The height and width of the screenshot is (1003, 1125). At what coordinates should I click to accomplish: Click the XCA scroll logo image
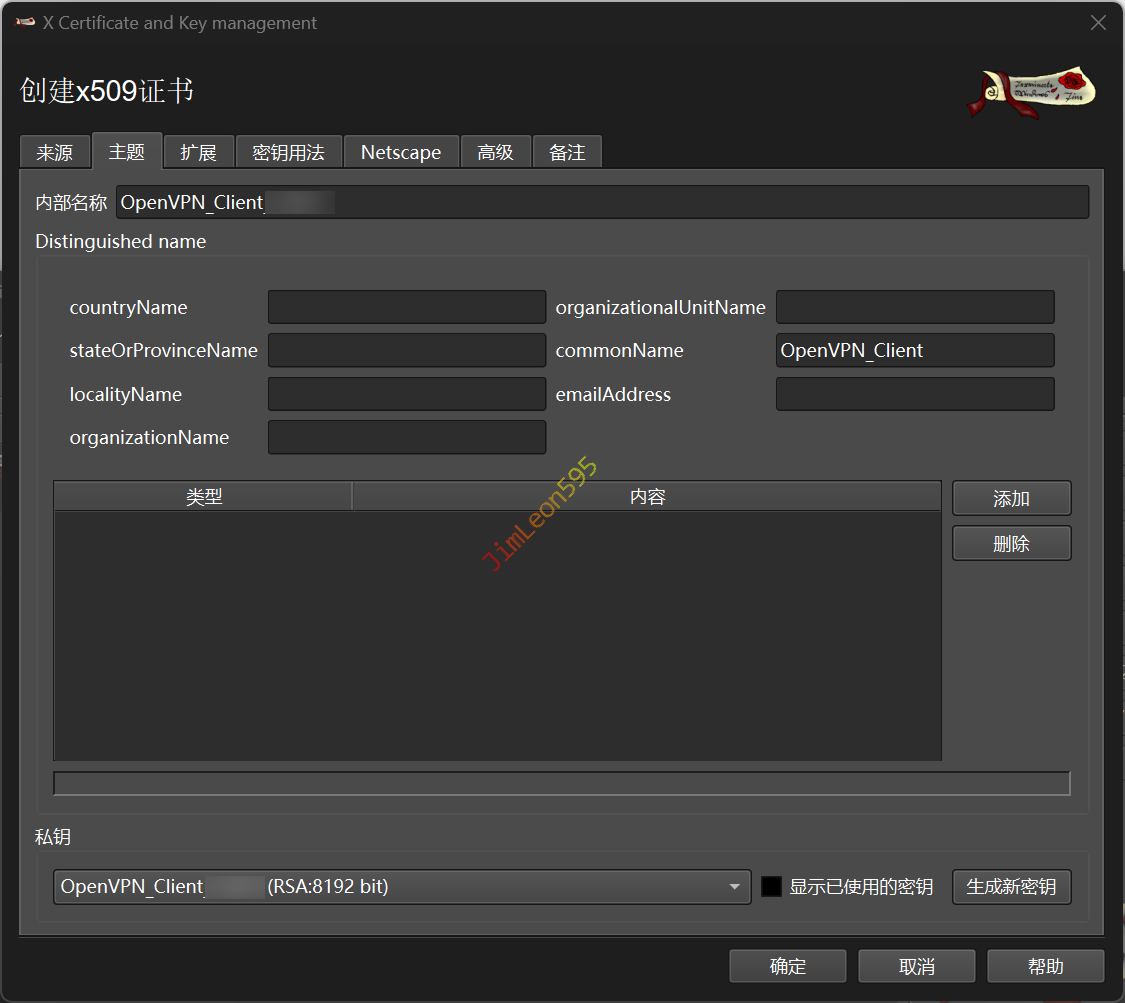pos(1032,92)
